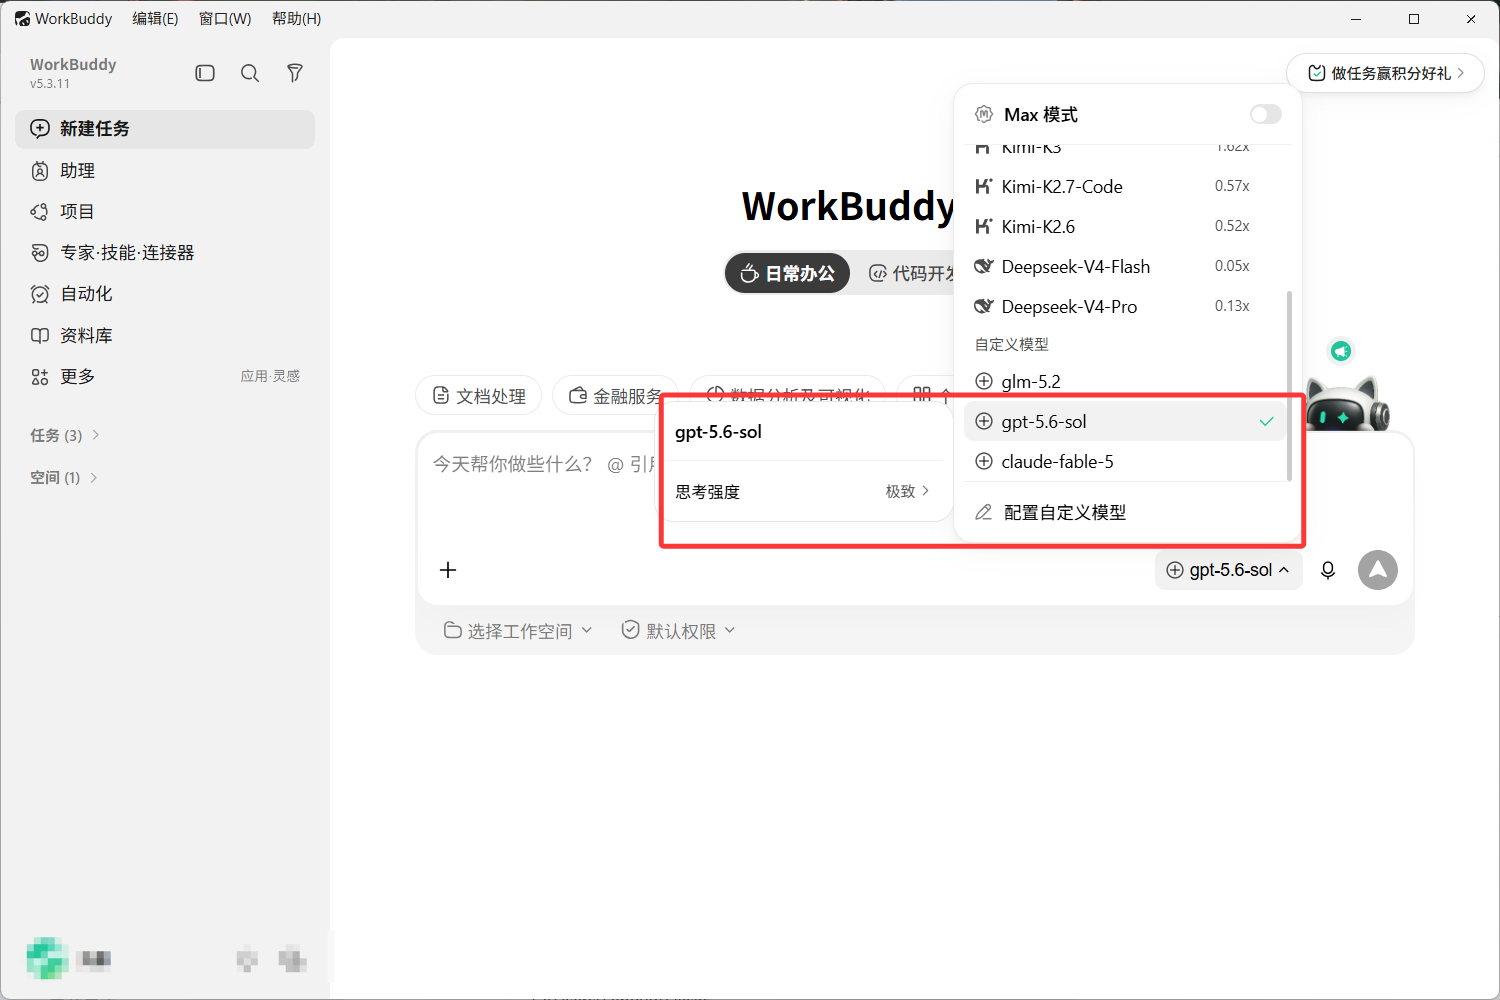Open 选择工作空间 dropdown
The image size is (1500, 1000).
pos(518,631)
